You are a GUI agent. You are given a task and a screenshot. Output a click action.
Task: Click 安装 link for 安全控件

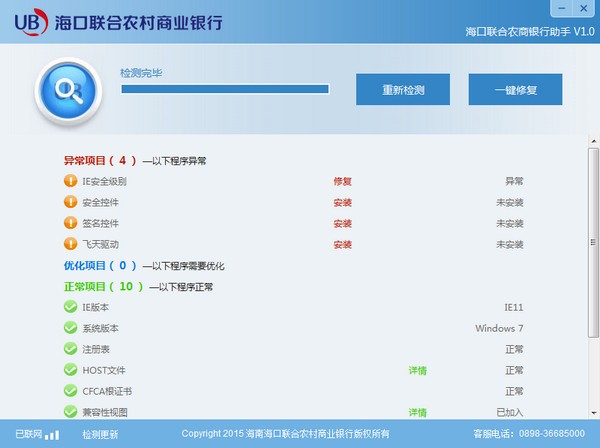pos(342,202)
